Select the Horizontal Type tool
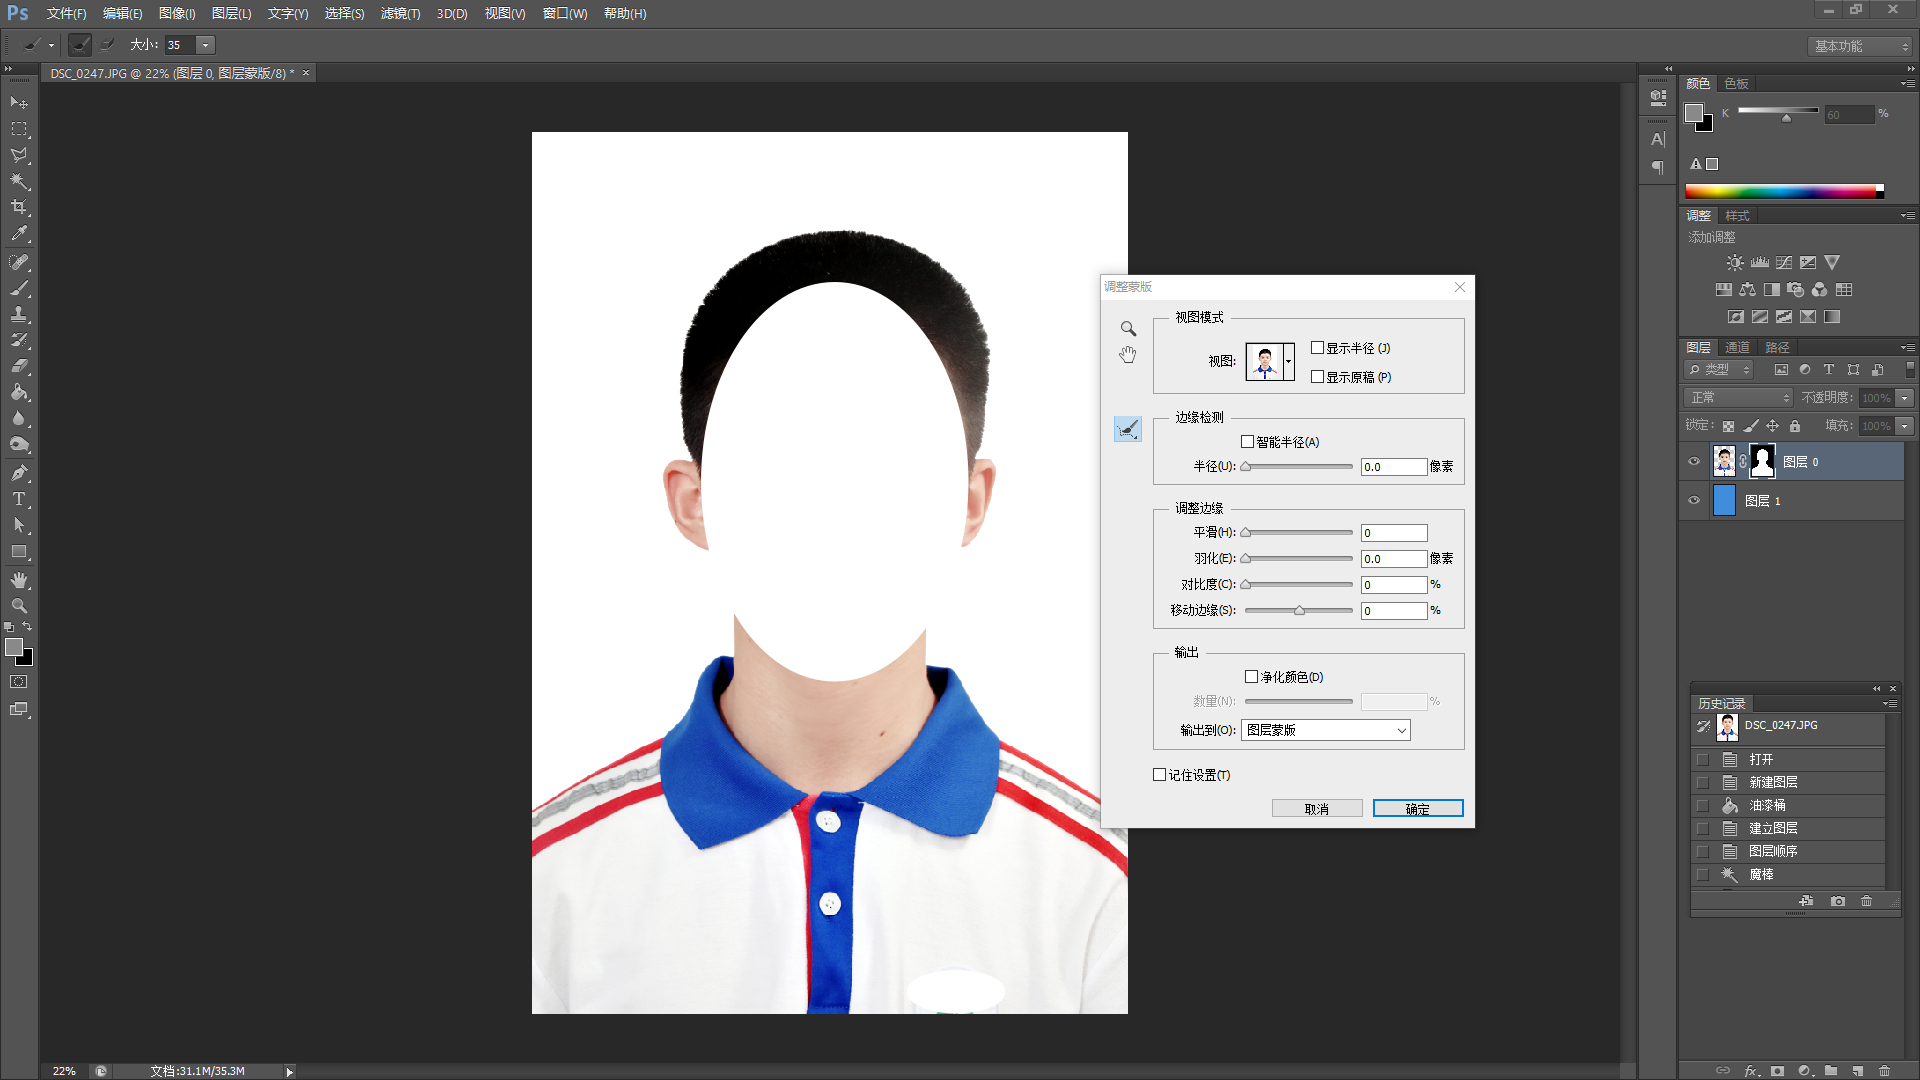 [x=19, y=499]
